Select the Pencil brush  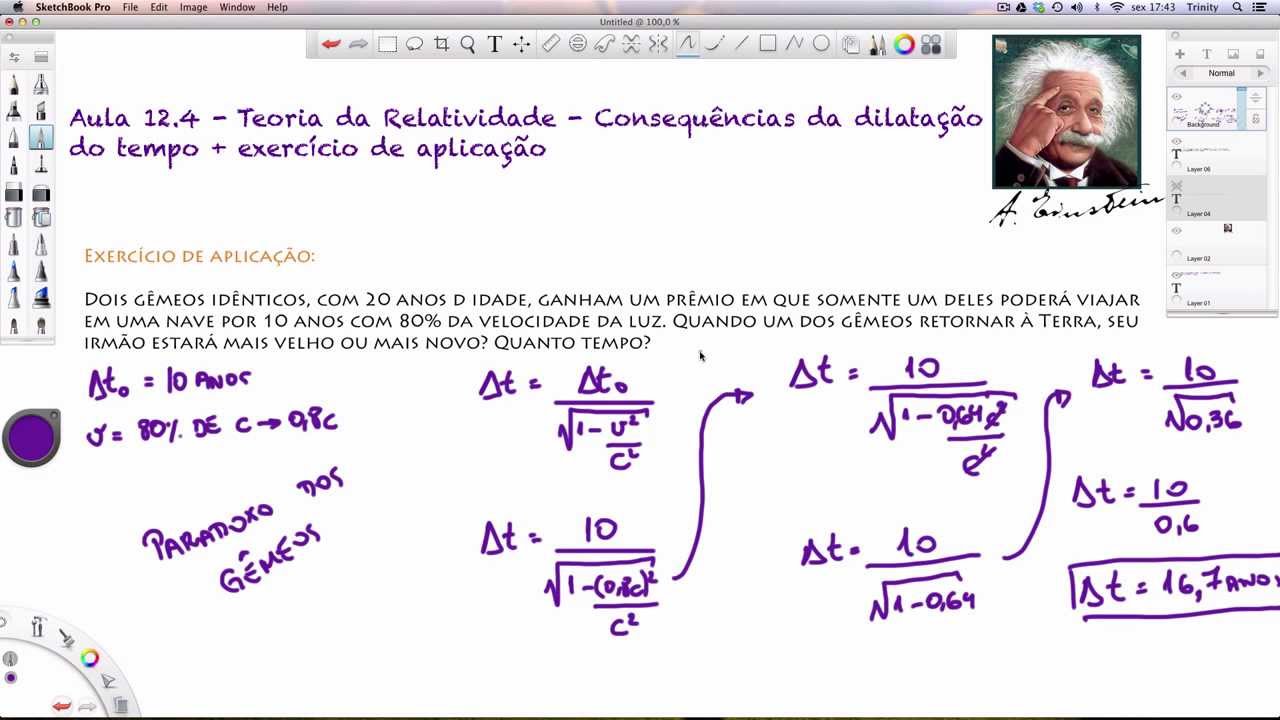click(14, 85)
